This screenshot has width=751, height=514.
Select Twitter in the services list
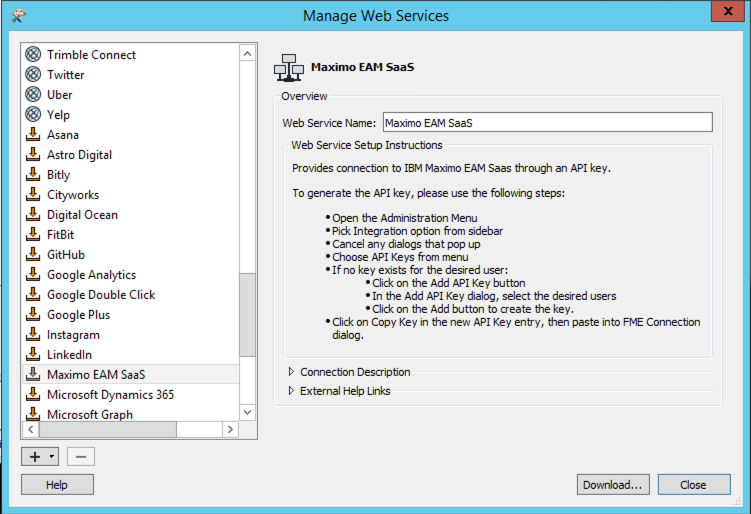tap(66, 75)
